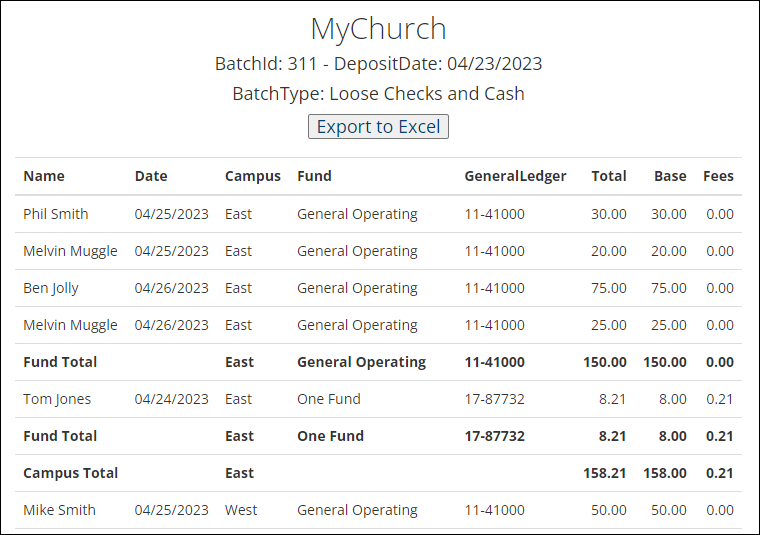
Task: Click Tom Jones's 04/24/2023 date
Action: 172,399
